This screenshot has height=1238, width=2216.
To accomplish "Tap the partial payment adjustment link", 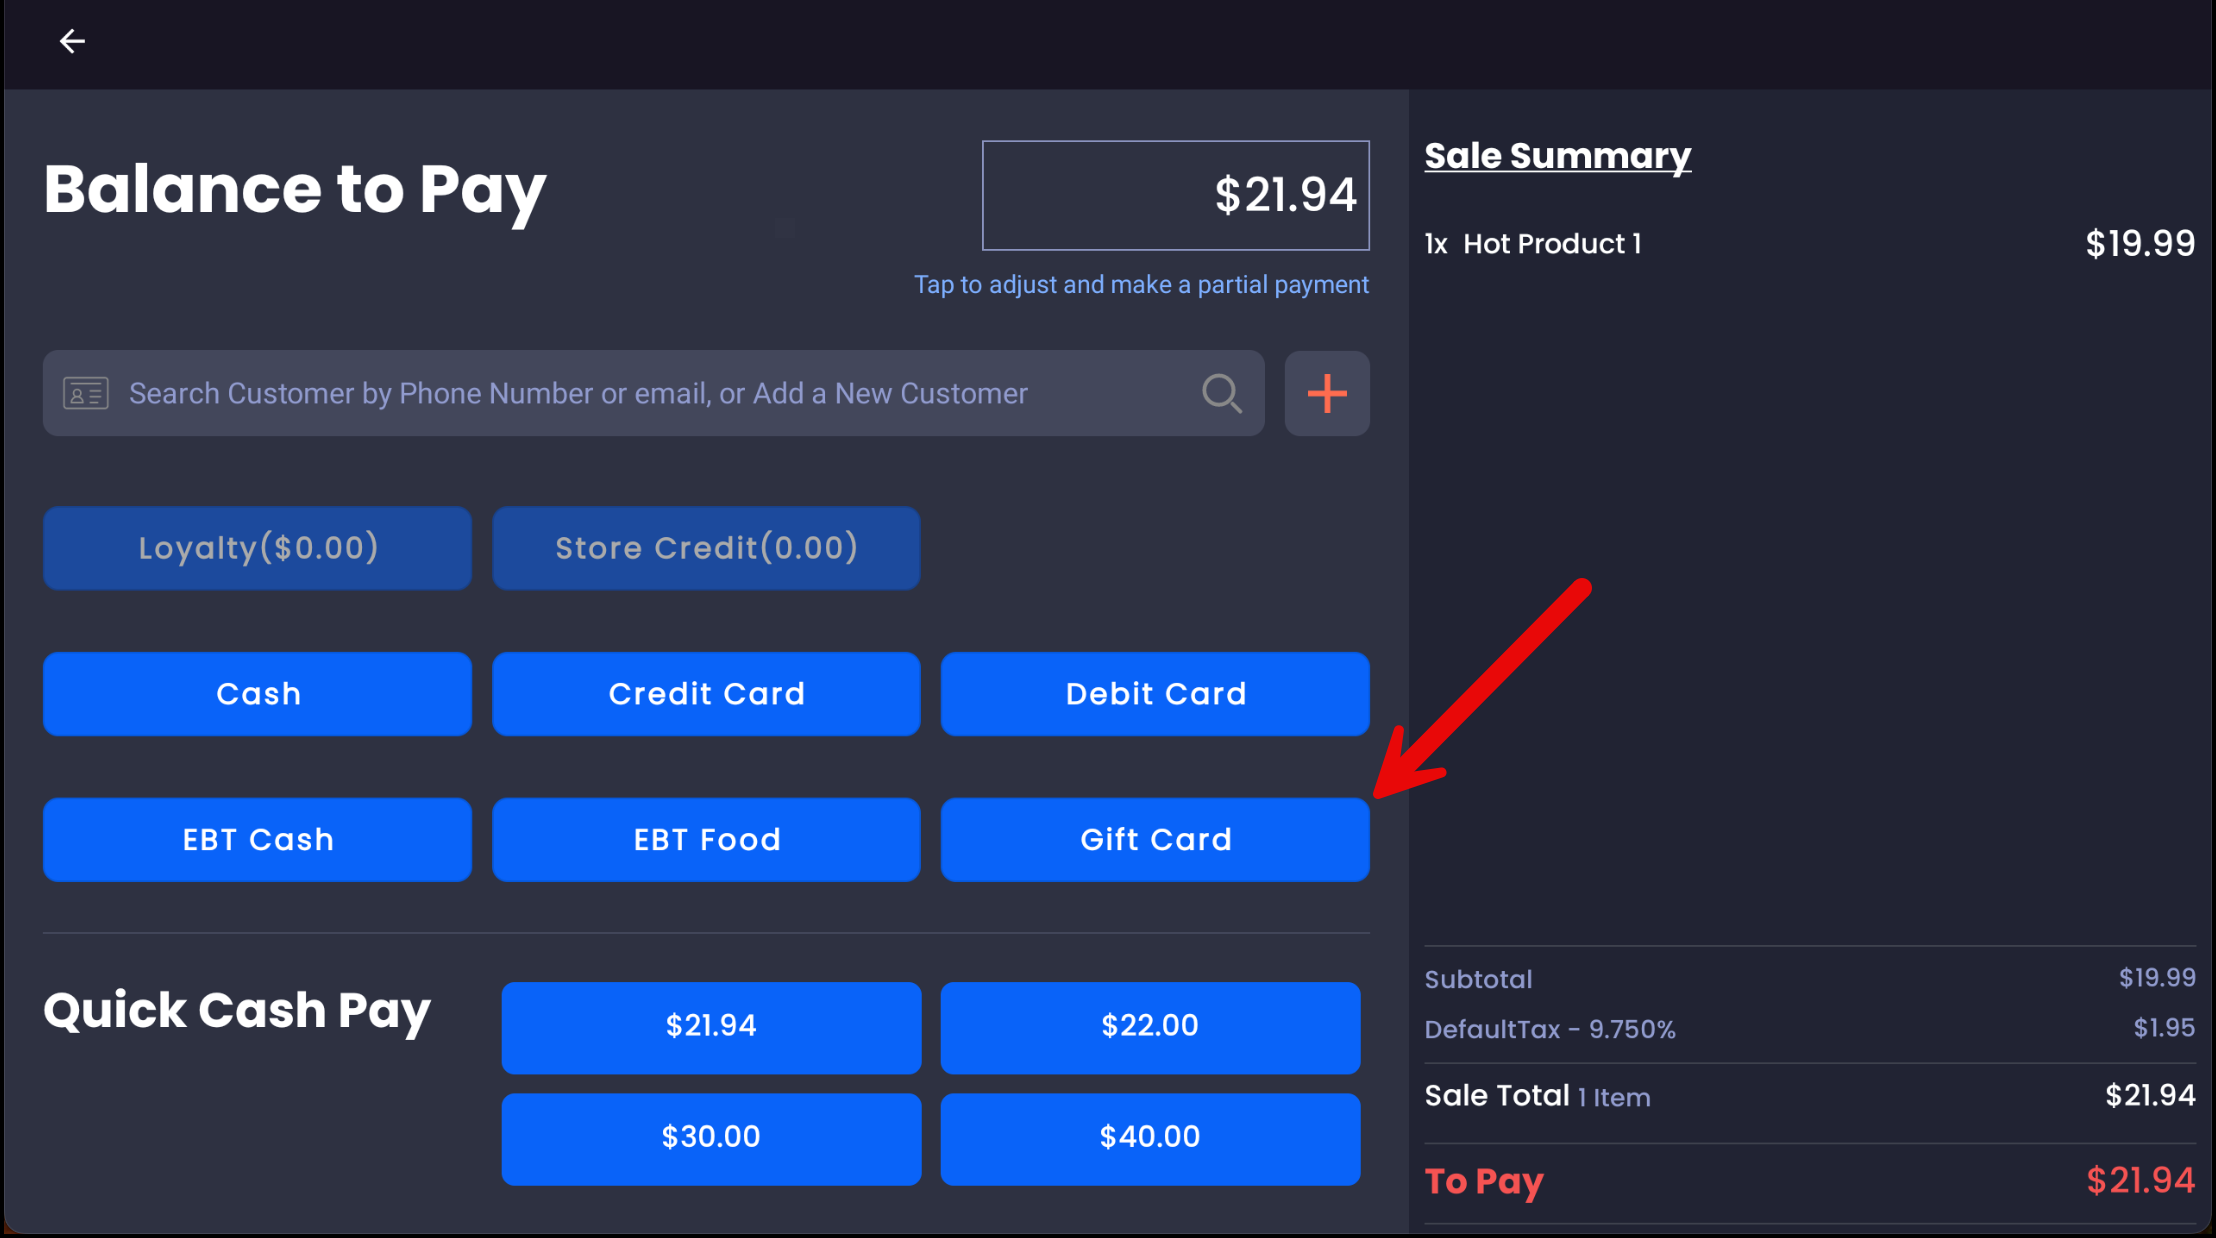I will click(x=1140, y=285).
